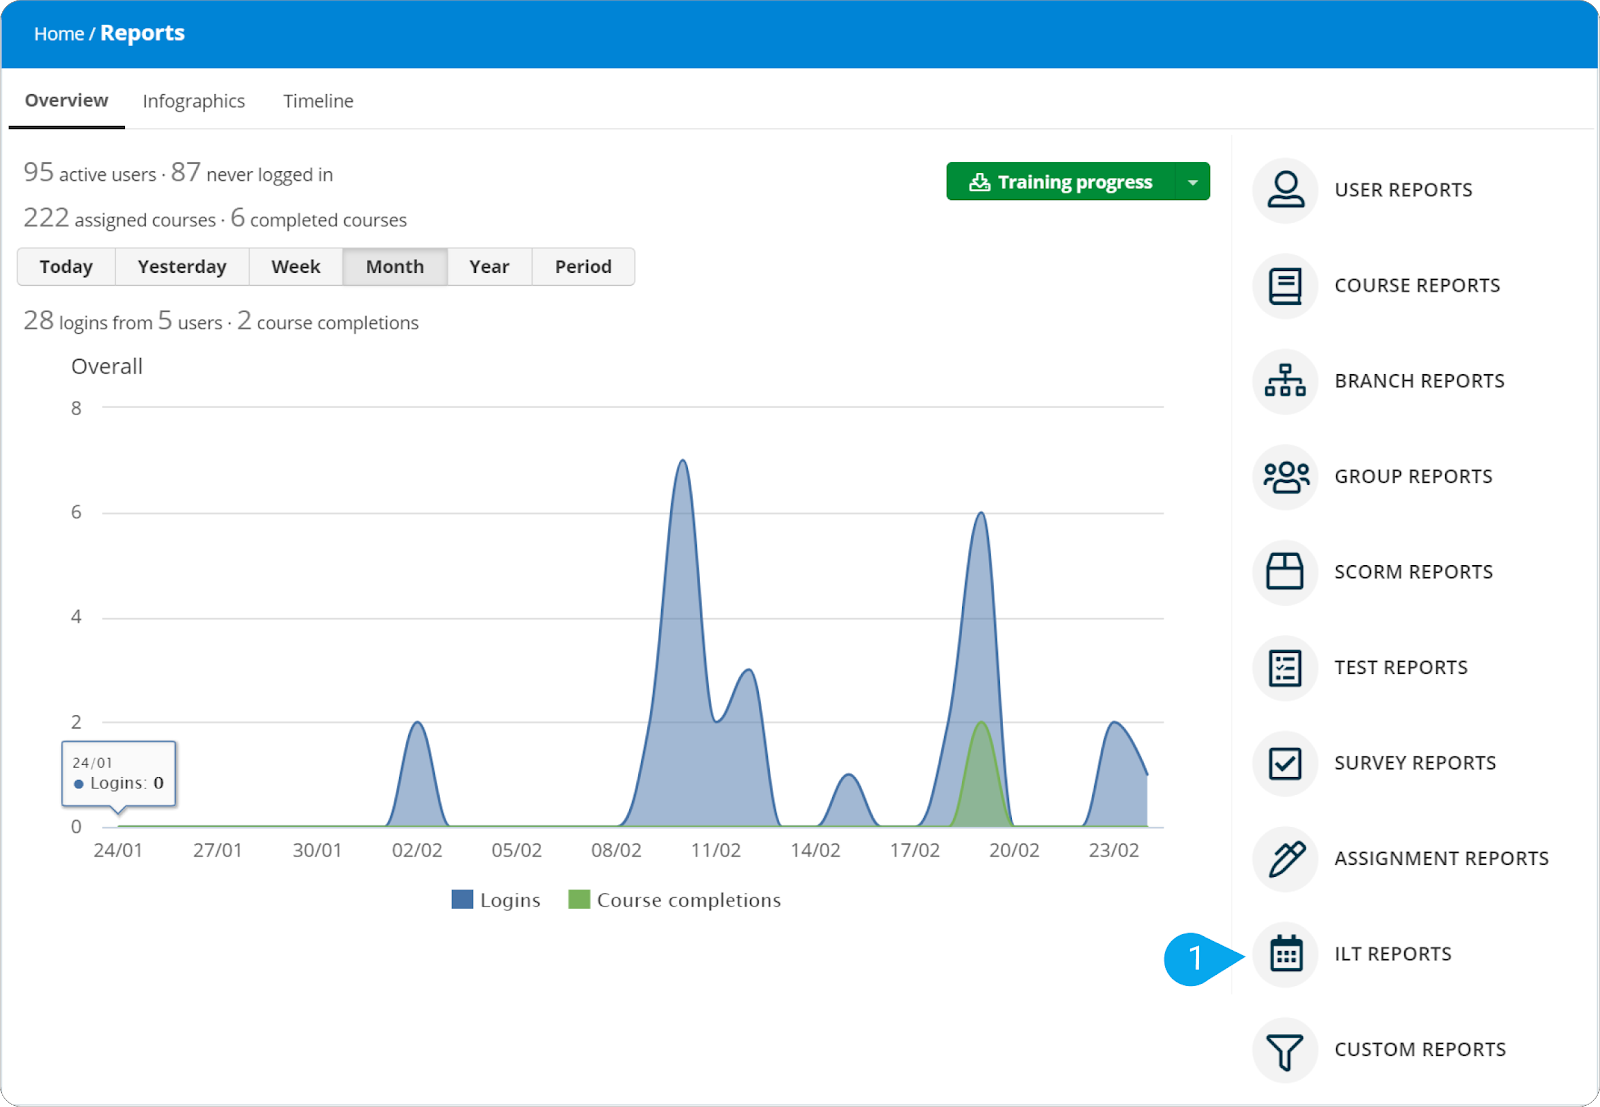The height and width of the screenshot is (1107, 1600).
Task: Switch to the Overview tab
Action: tap(66, 100)
